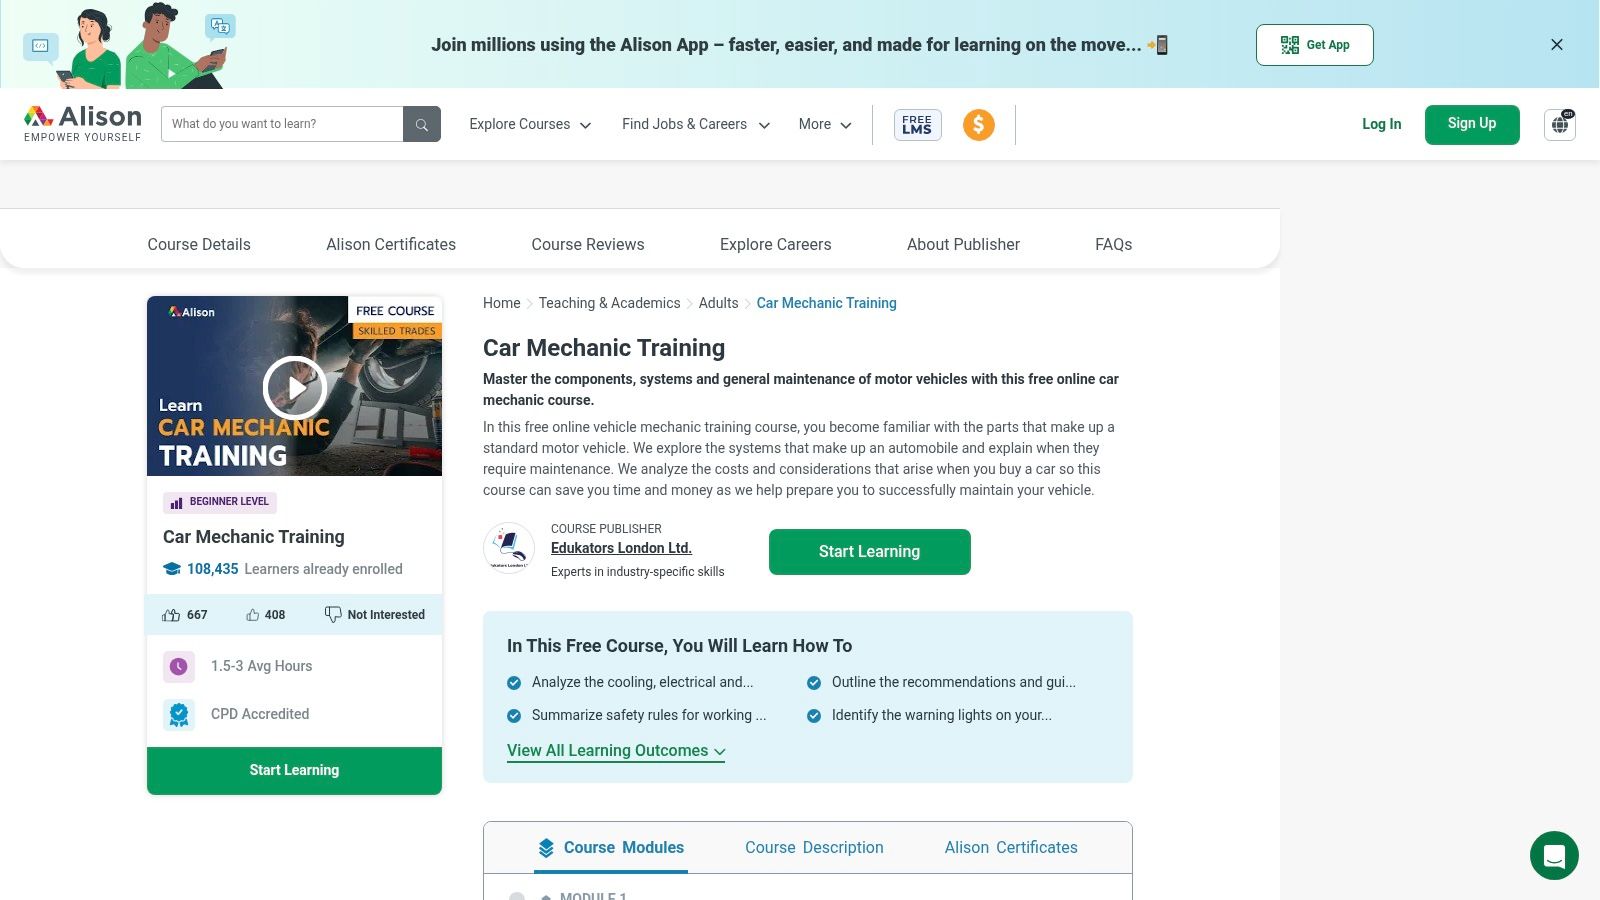The height and width of the screenshot is (900, 1600).
Task: Click the purple clock duration icon
Action: 179,666
